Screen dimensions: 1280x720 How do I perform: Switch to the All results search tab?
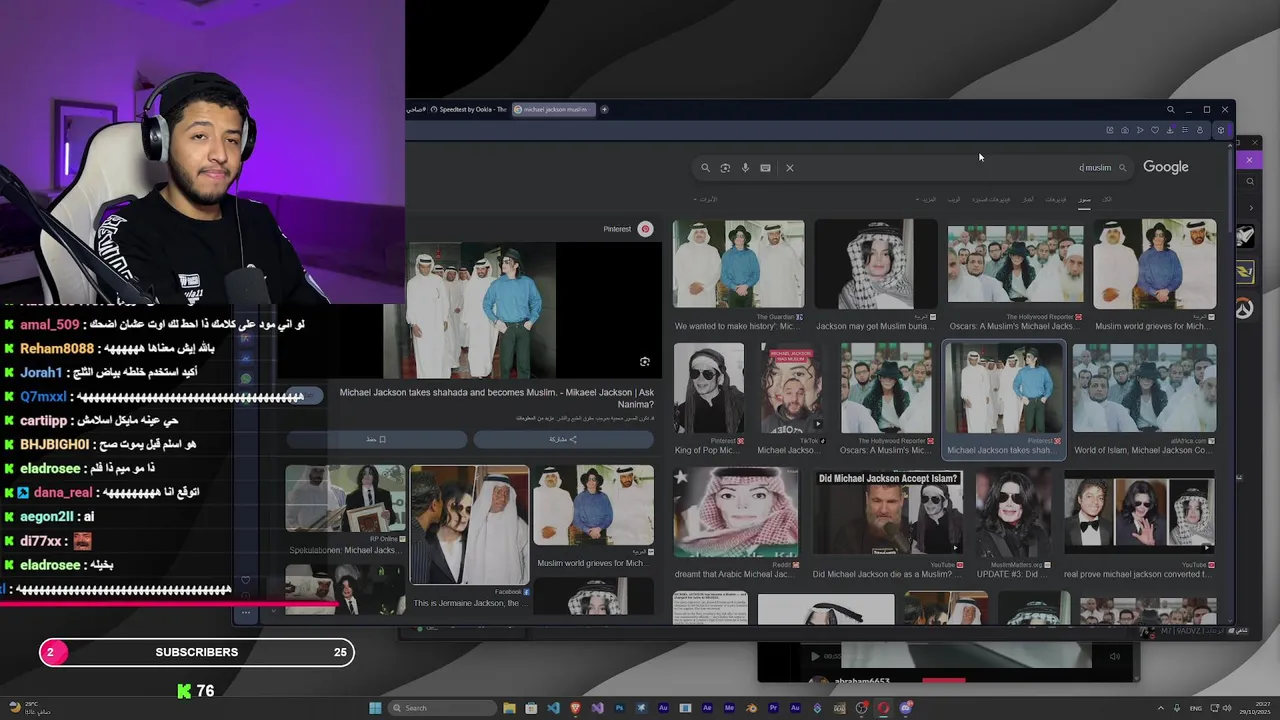[x=1107, y=199]
